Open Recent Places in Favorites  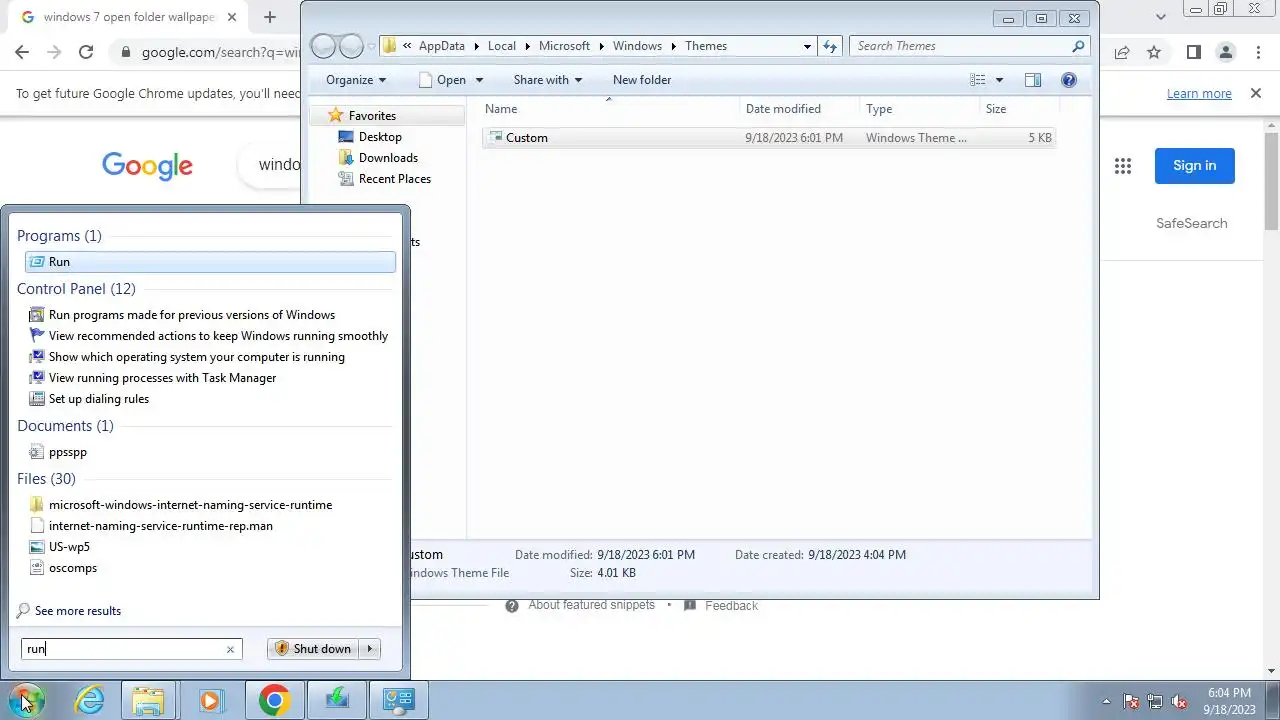[x=394, y=179]
